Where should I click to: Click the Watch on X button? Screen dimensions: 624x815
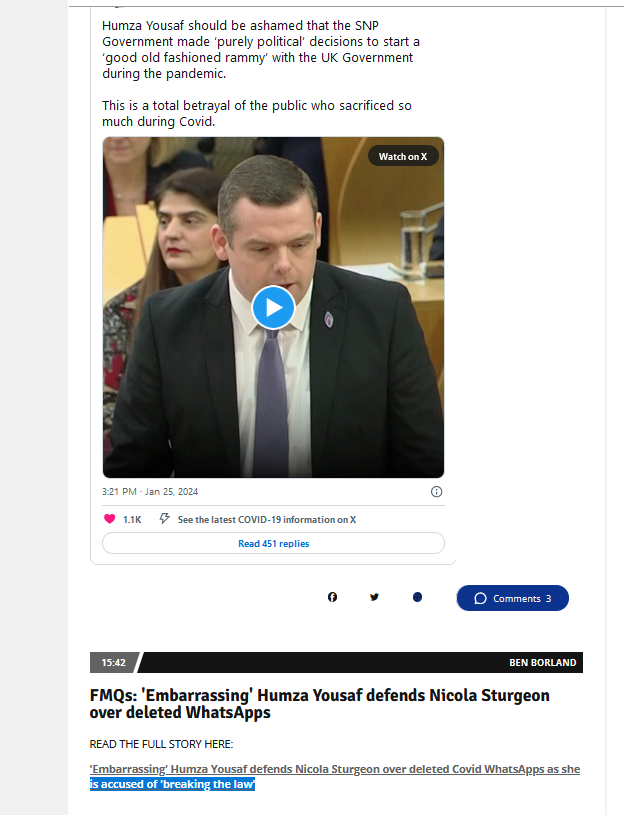pos(403,156)
